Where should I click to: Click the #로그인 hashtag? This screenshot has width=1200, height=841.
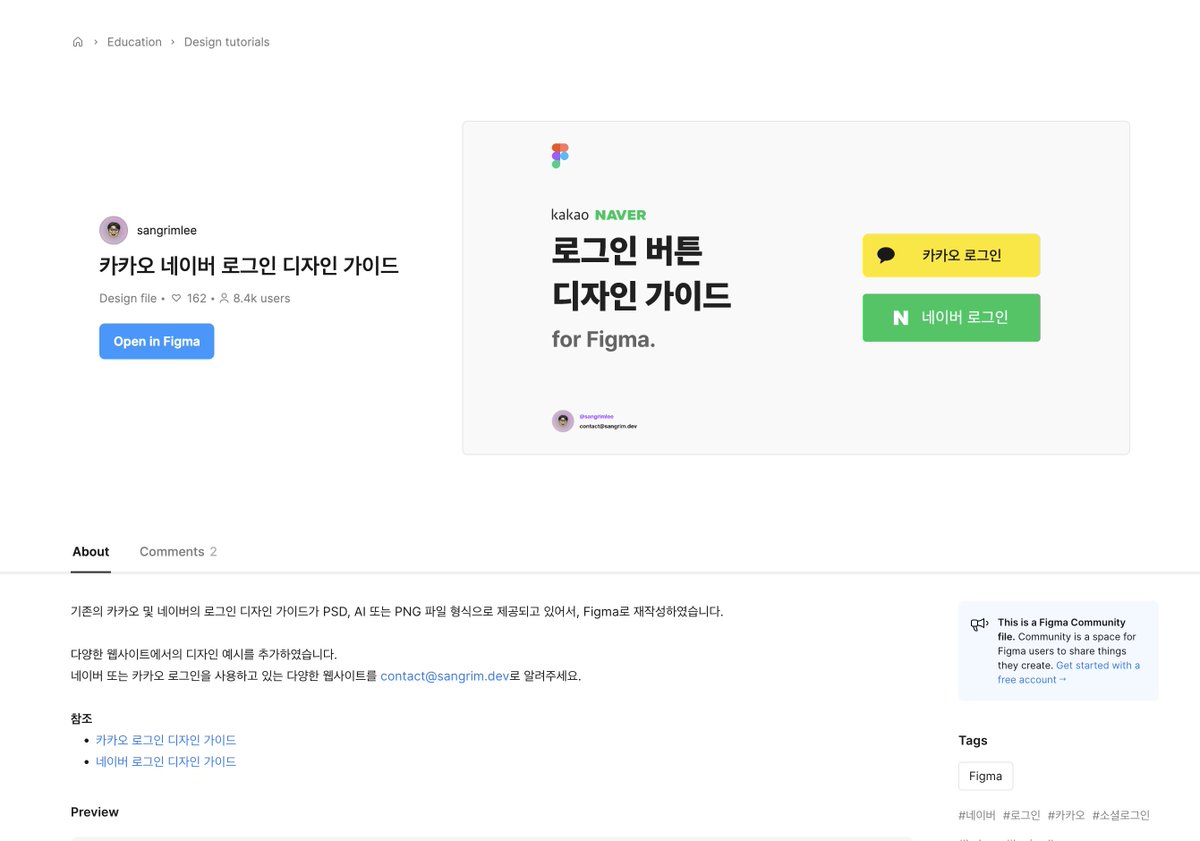pyautogui.click(x=1022, y=815)
